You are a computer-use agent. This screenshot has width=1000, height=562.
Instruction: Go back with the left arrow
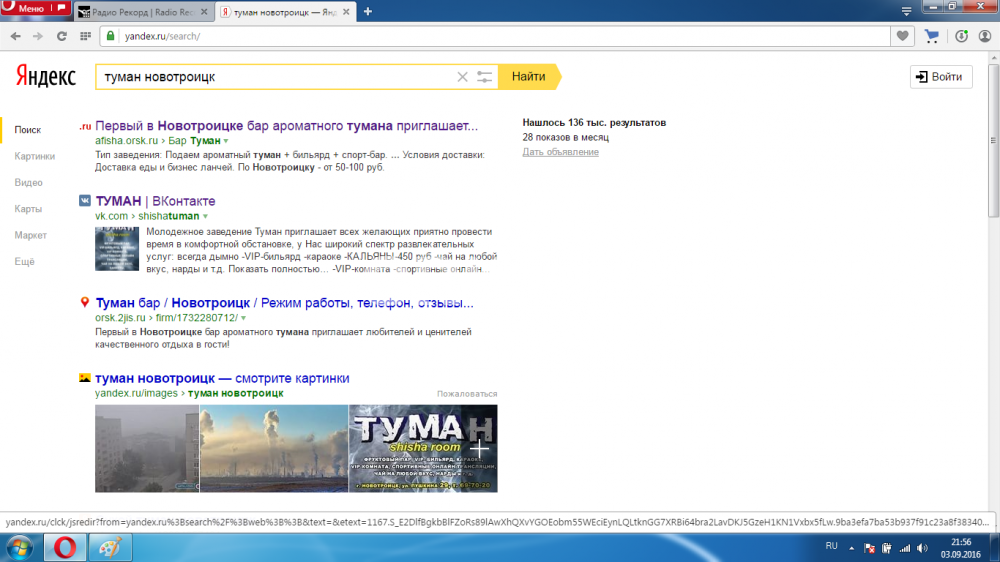pos(15,36)
